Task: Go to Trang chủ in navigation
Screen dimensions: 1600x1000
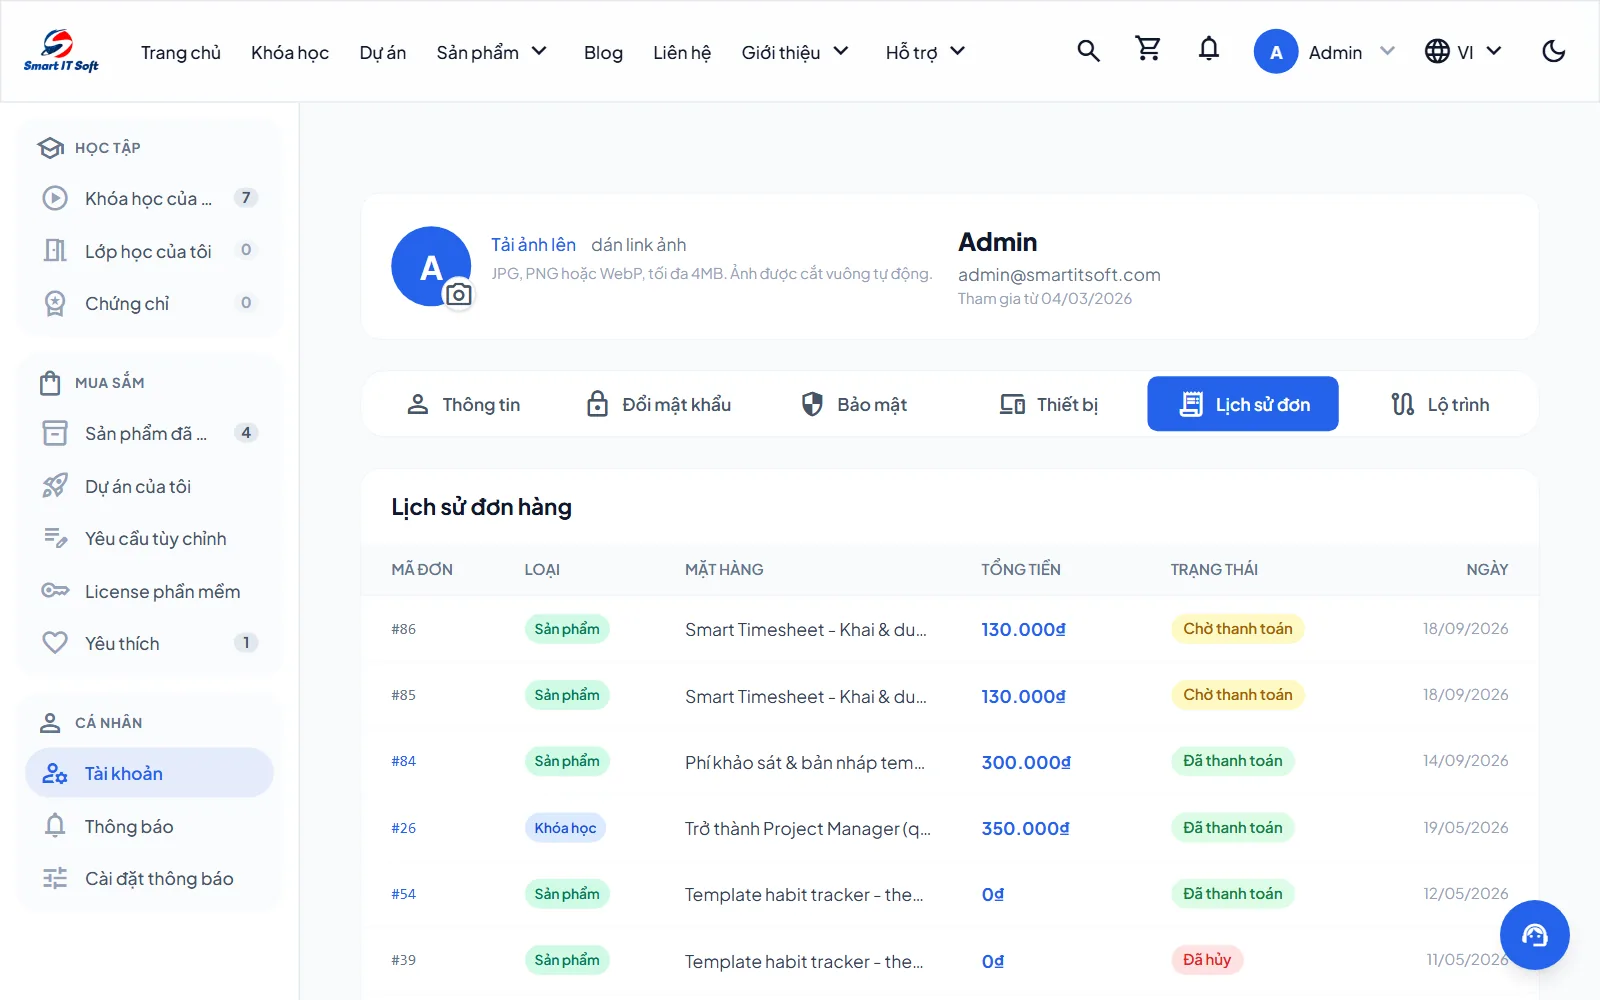Action: pos(181,52)
